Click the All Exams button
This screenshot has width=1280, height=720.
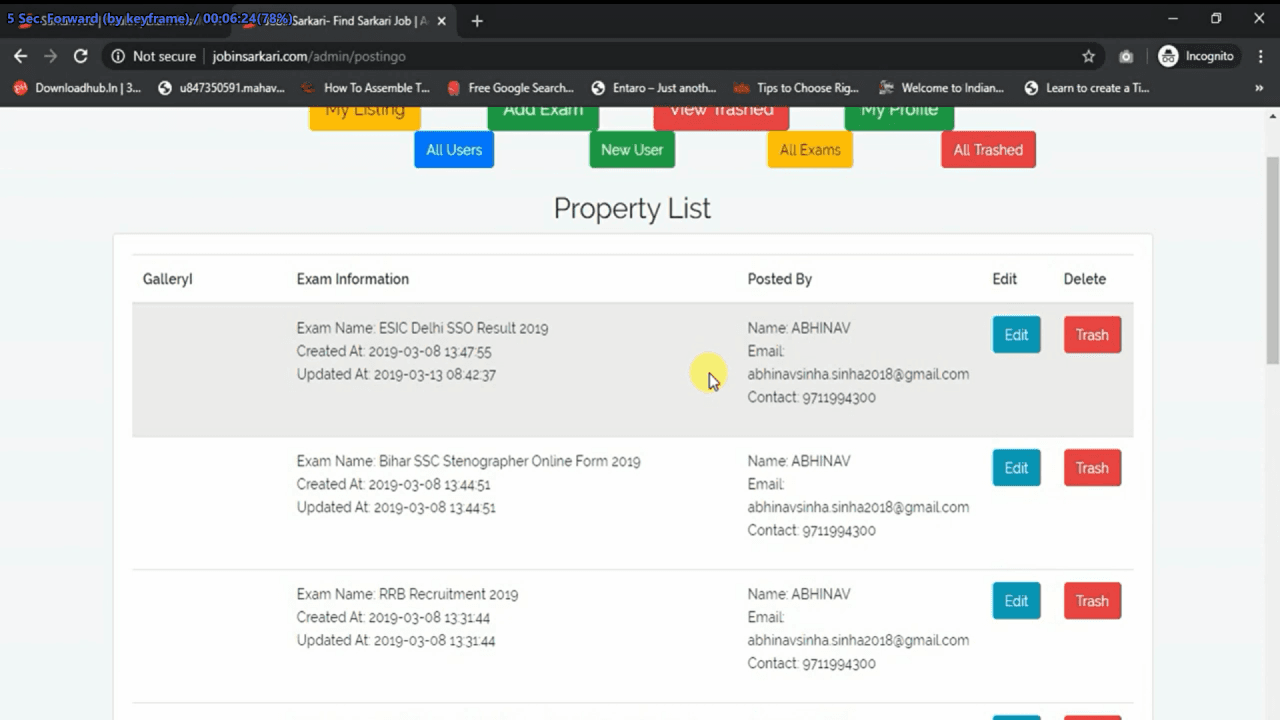(x=810, y=150)
